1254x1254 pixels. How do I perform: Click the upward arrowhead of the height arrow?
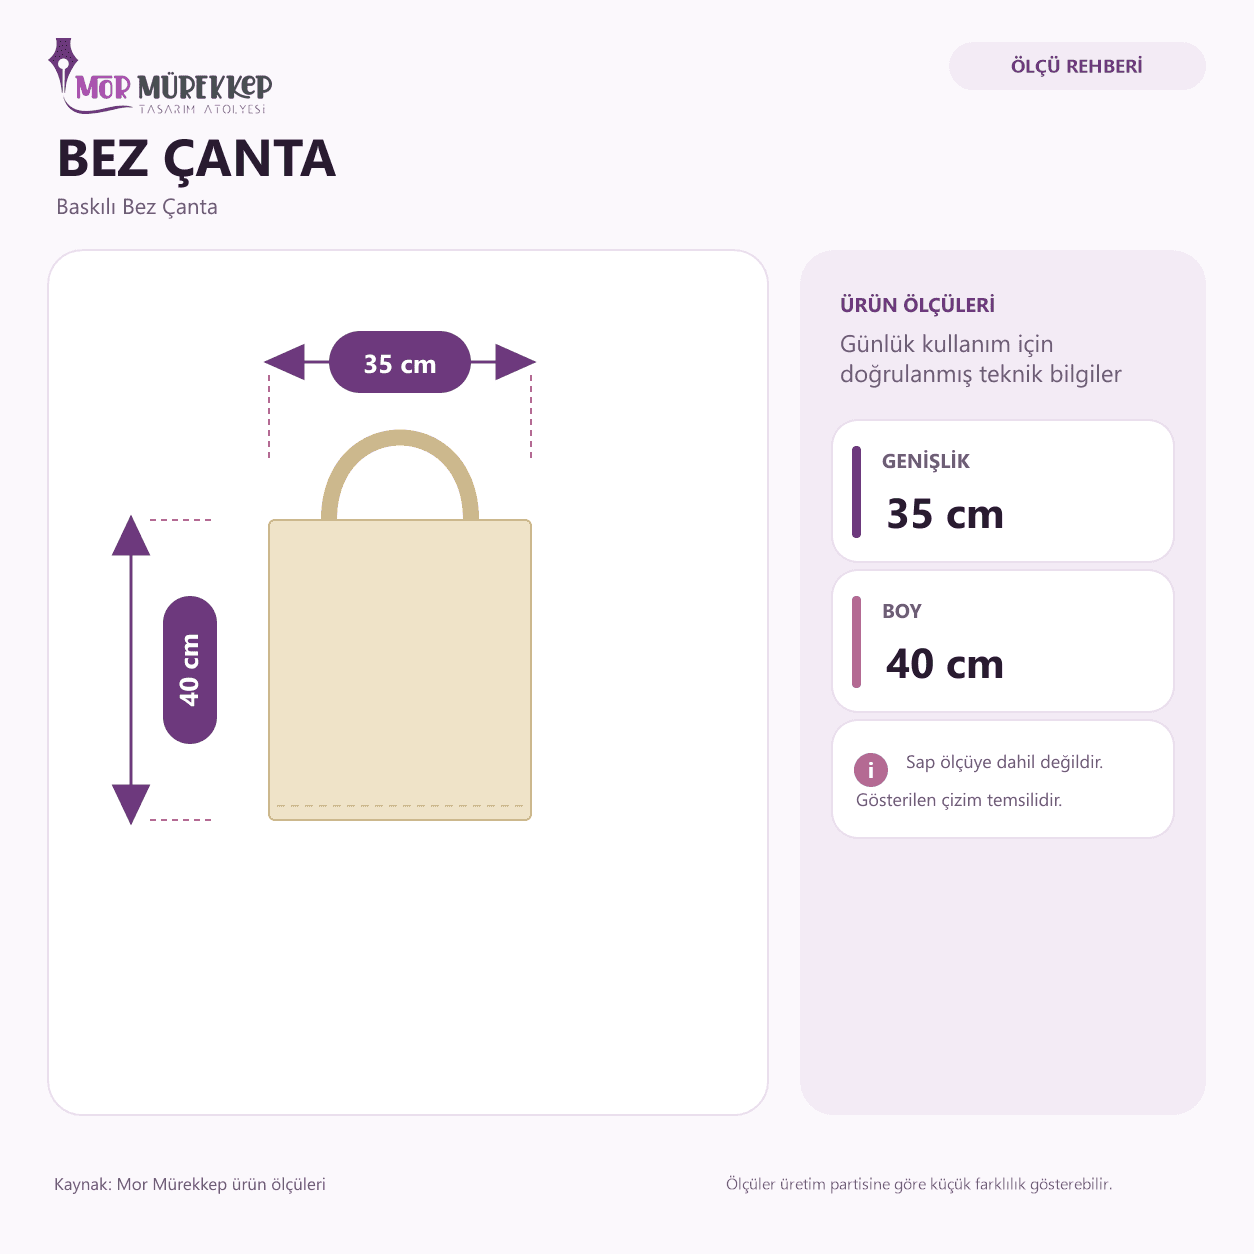131,536
